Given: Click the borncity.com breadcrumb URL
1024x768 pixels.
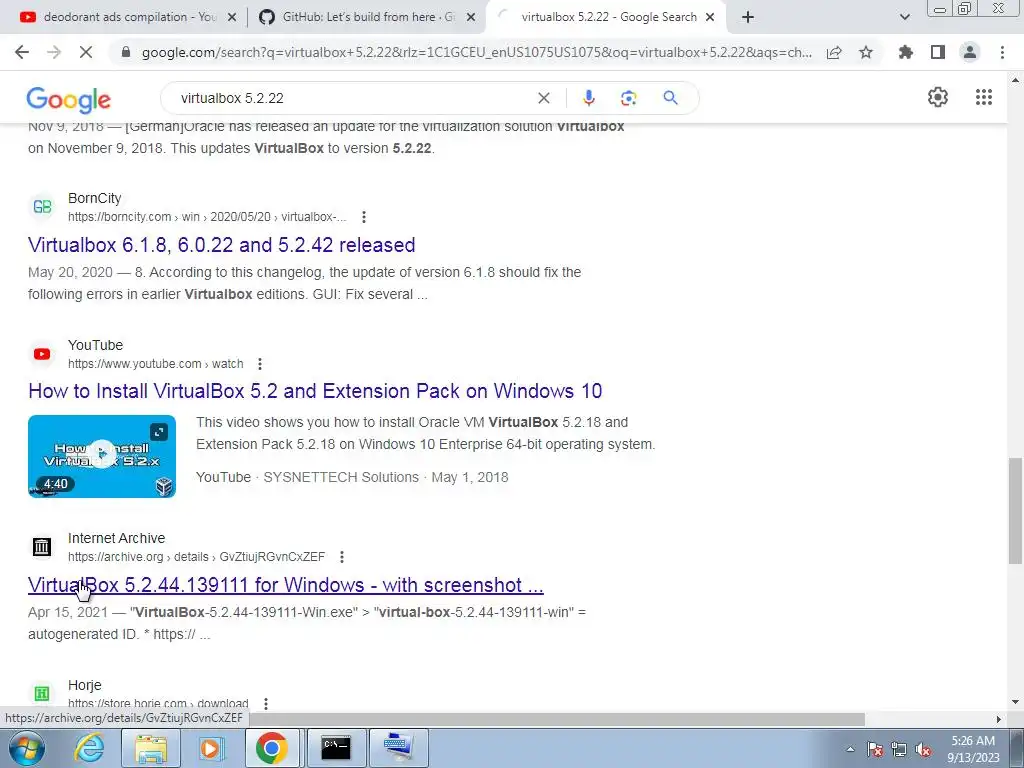Looking at the screenshot, I should point(207,217).
